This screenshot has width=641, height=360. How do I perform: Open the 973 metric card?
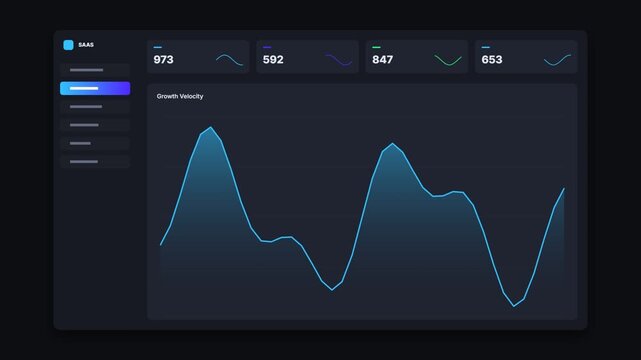coord(198,57)
